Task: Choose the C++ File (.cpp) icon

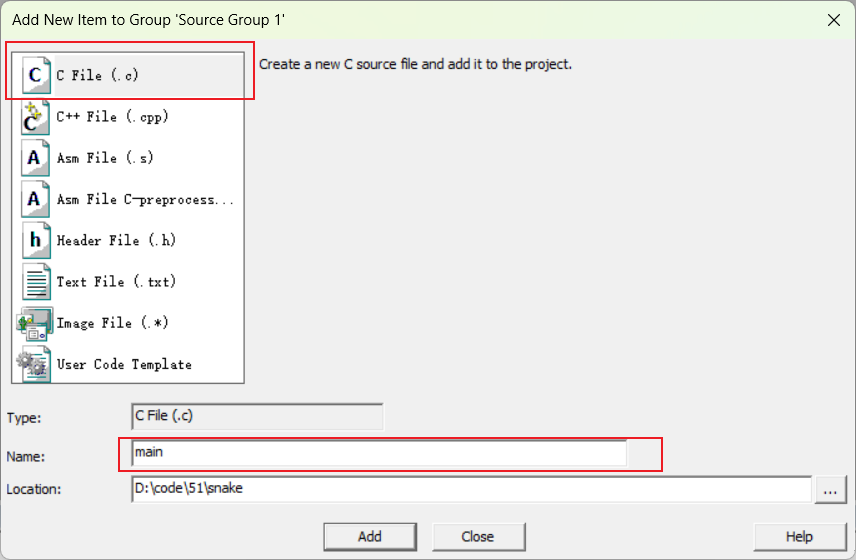Action: tap(35, 117)
